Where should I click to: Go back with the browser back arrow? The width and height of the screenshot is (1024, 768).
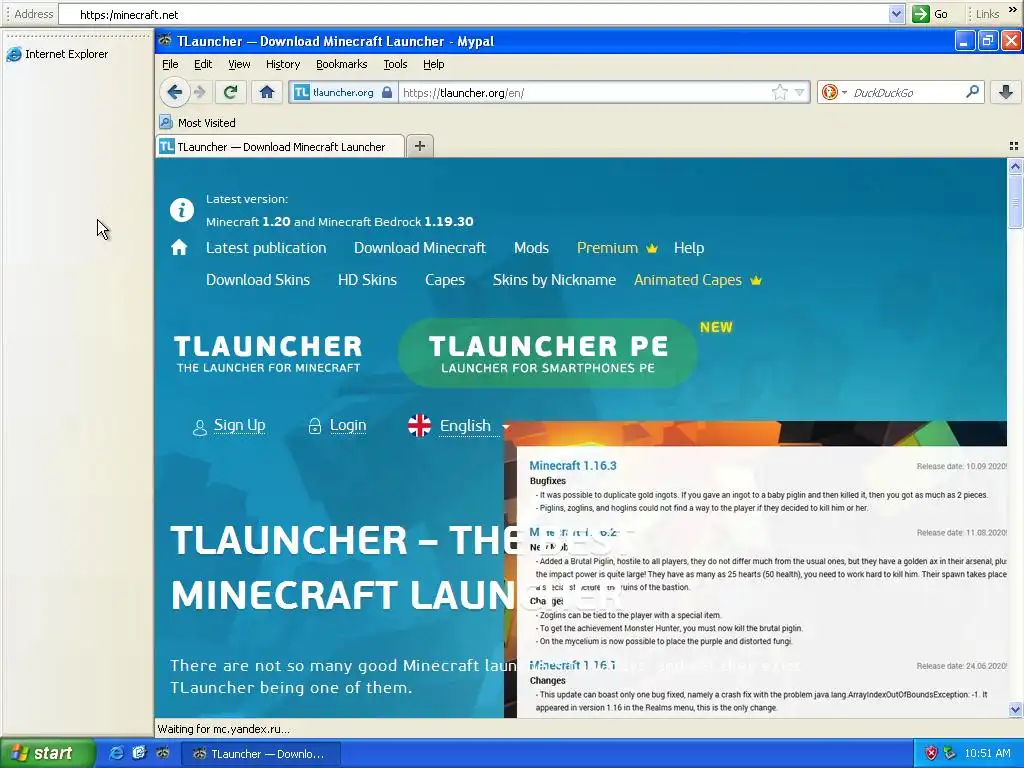coord(174,92)
